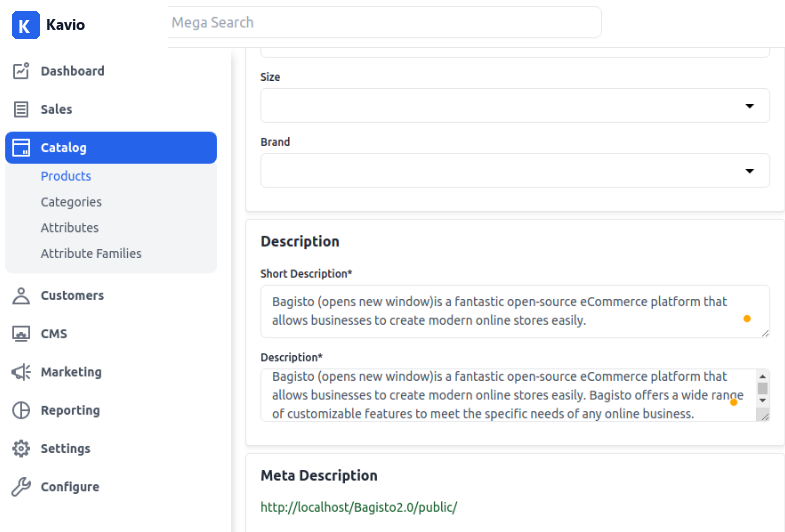Click orange dot in Short Description
The image size is (785, 532).
(747, 319)
